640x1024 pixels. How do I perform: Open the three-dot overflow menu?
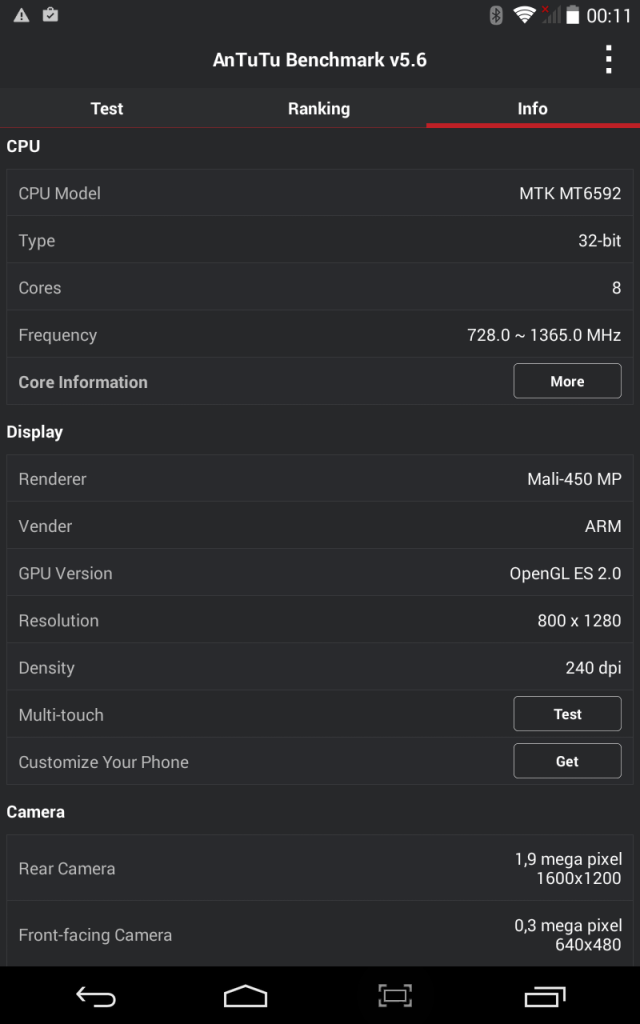point(608,60)
